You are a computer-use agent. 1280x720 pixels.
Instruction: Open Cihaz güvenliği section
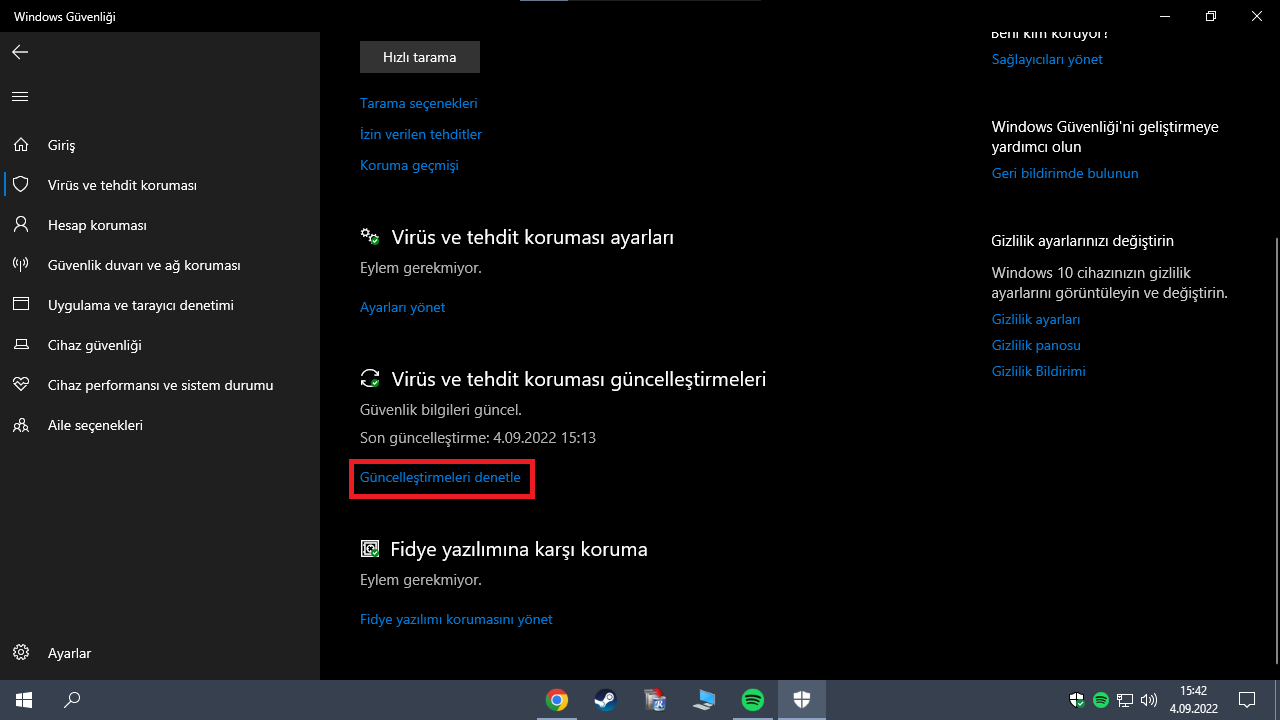tap(160, 345)
